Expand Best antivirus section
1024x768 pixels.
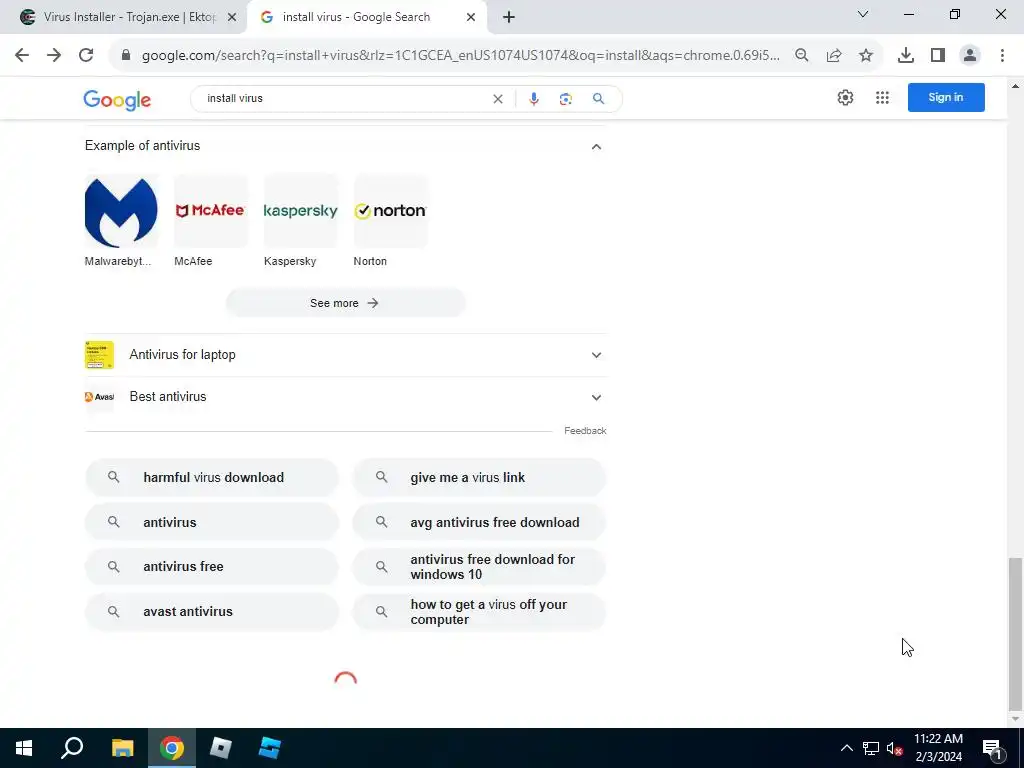[x=345, y=397]
